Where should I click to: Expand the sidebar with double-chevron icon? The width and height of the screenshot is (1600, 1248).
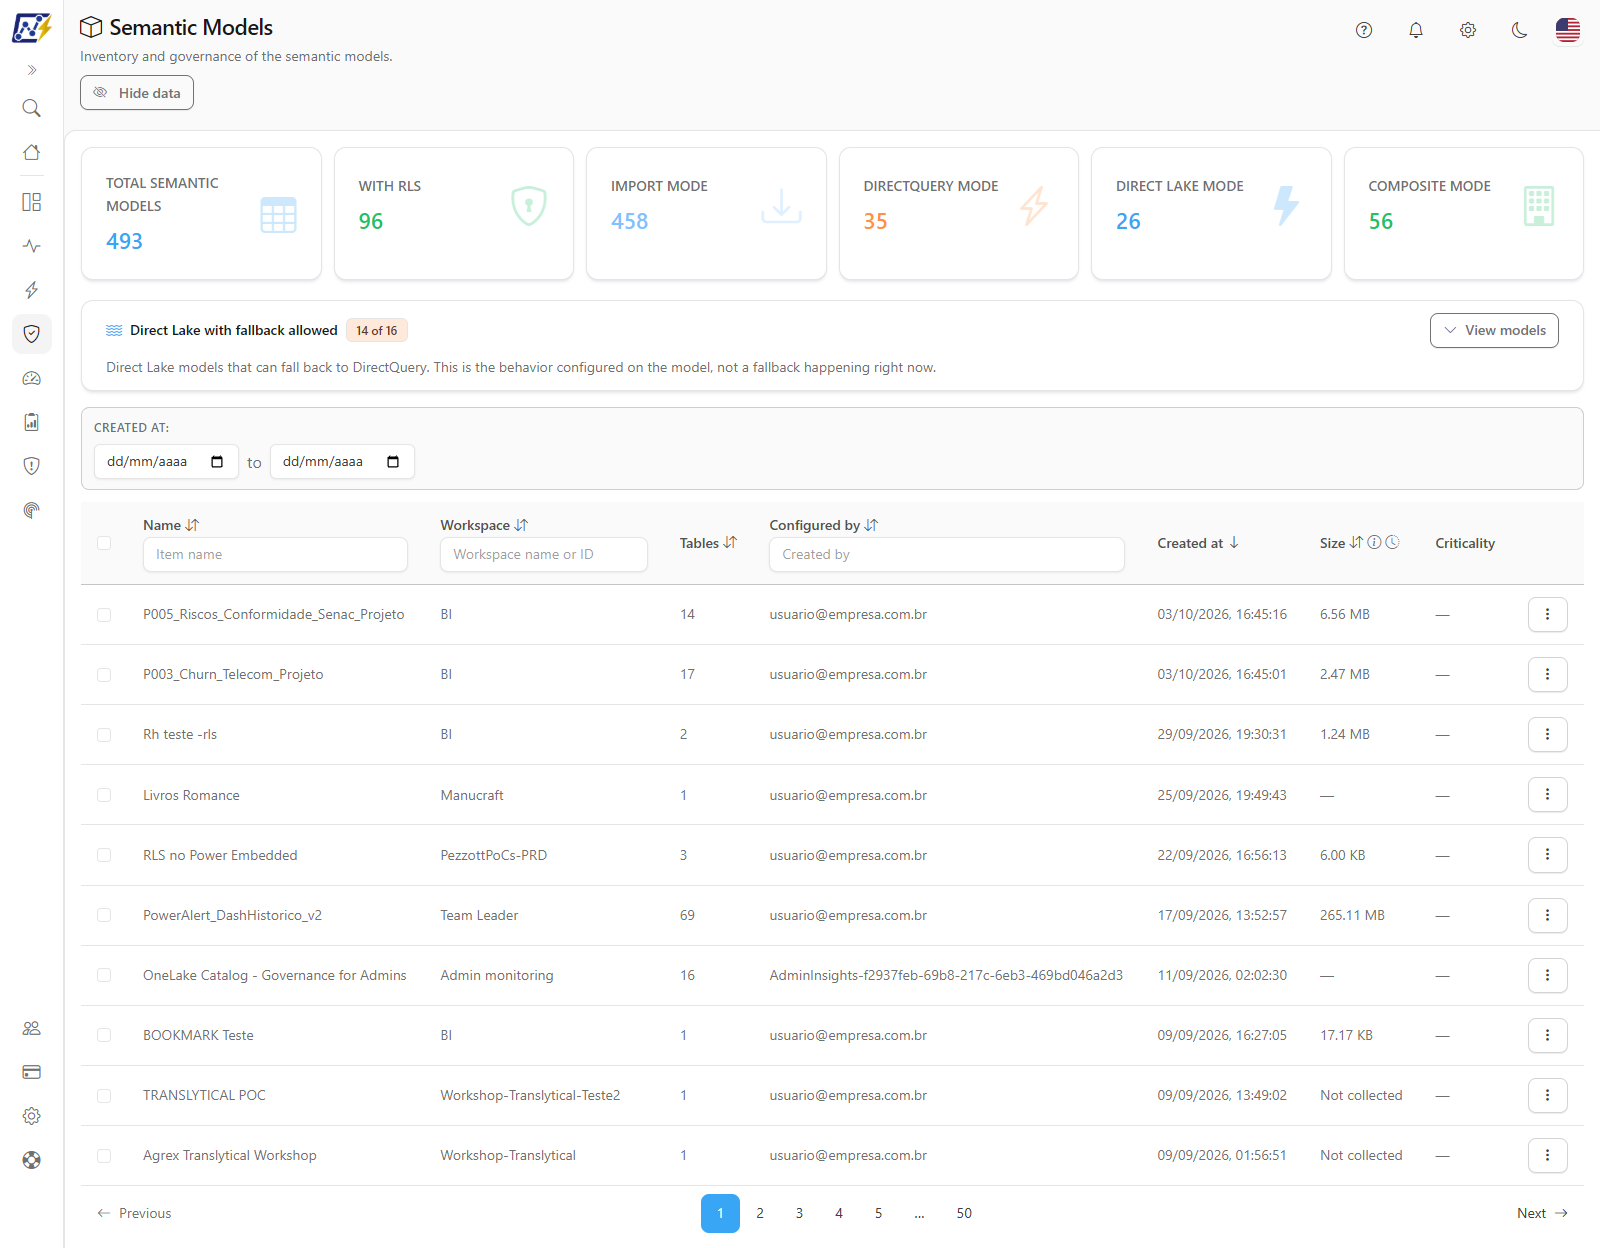pyautogui.click(x=31, y=70)
